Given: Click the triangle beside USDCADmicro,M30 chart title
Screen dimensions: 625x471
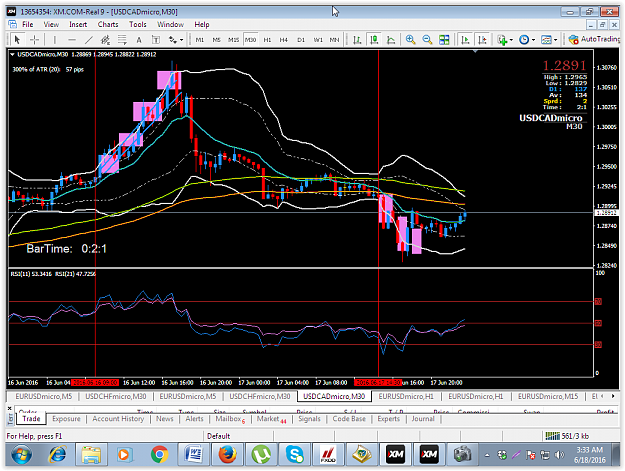Looking at the screenshot, I should (x=12, y=54).
